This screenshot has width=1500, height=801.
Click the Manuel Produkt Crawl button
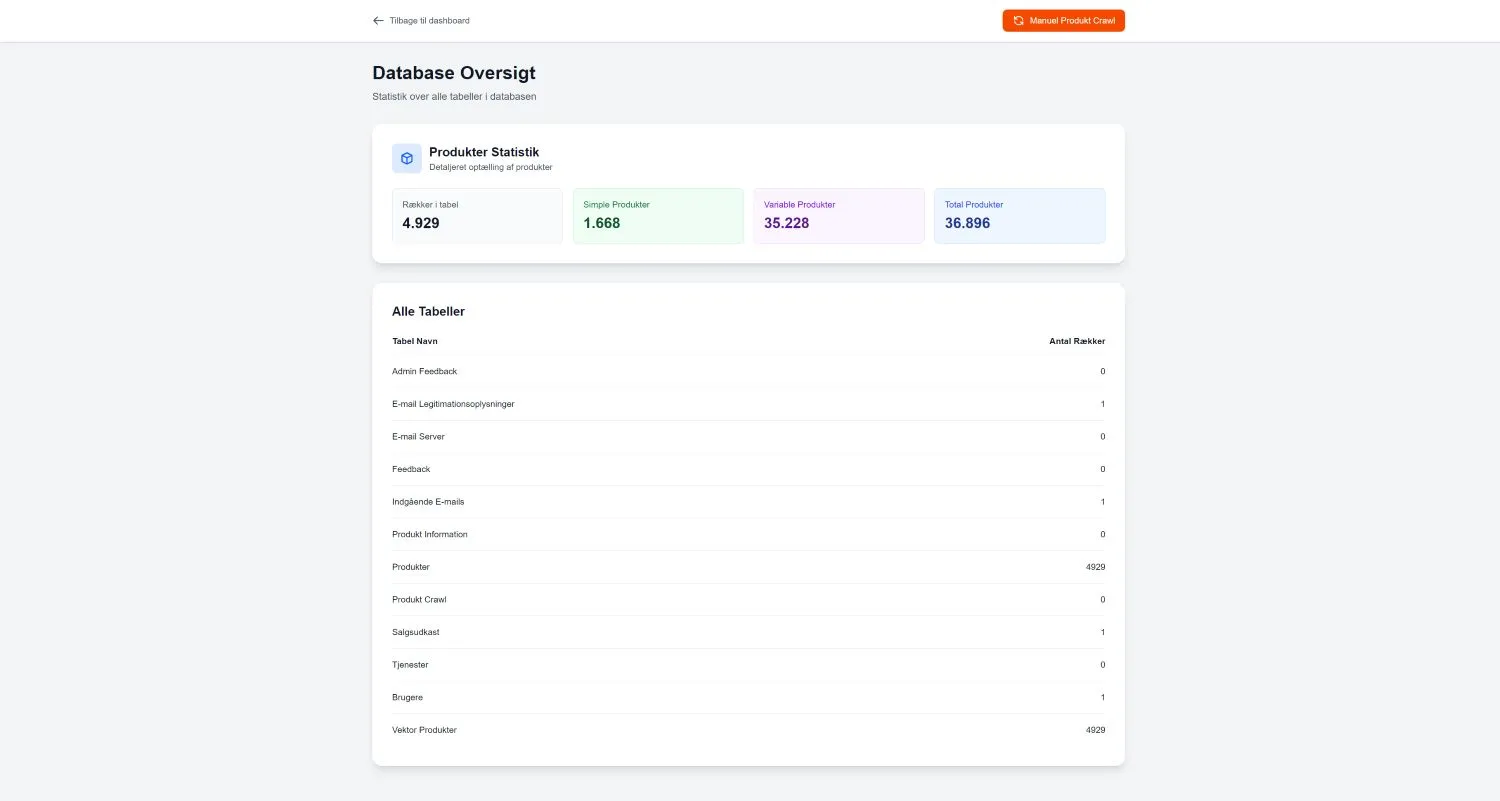pos(1063,20)
